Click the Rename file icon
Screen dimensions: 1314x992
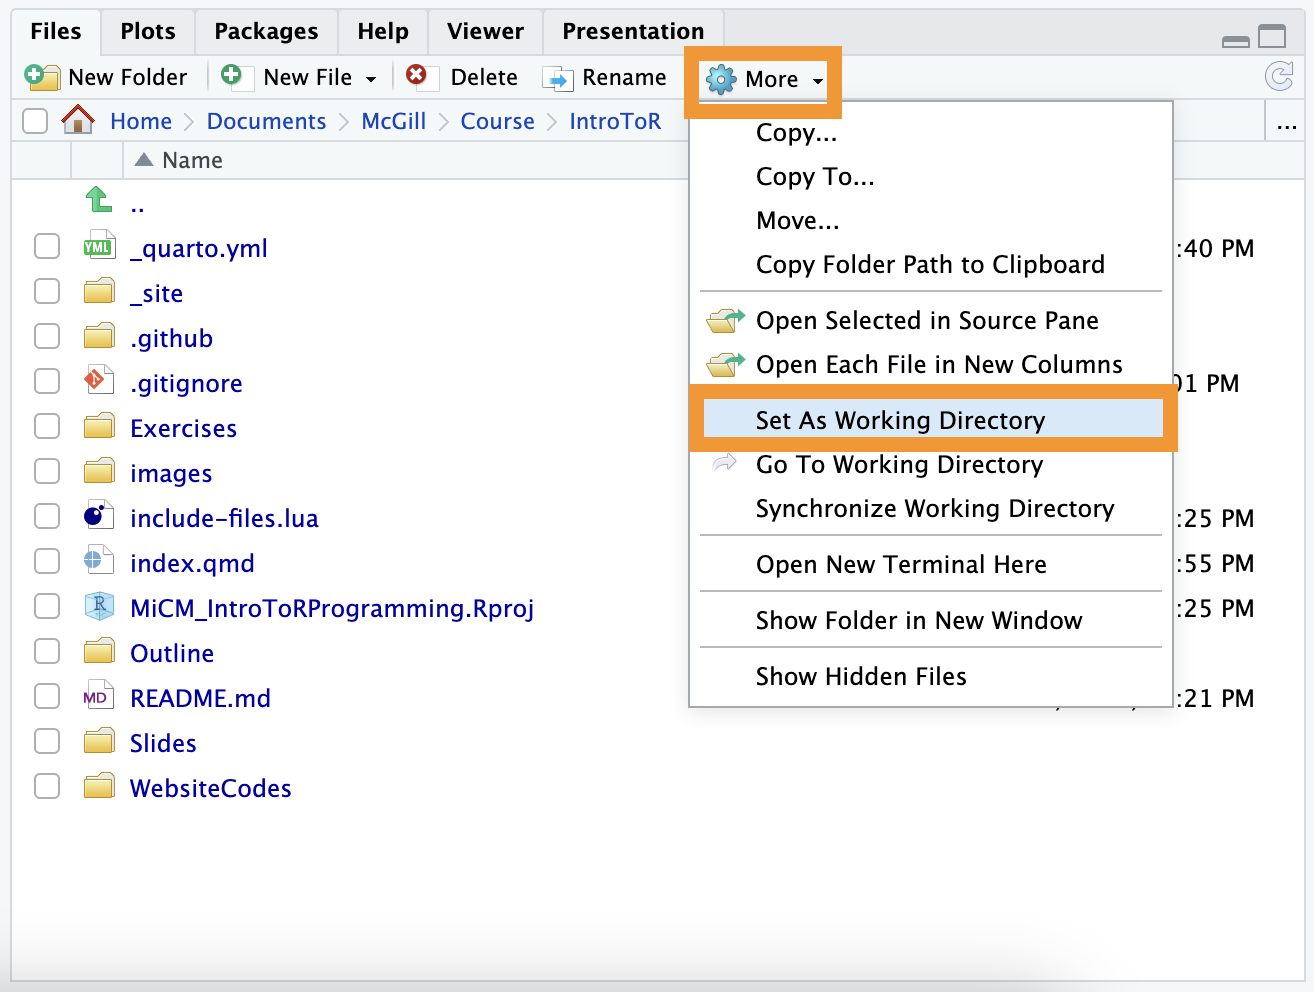coord(557,78)
